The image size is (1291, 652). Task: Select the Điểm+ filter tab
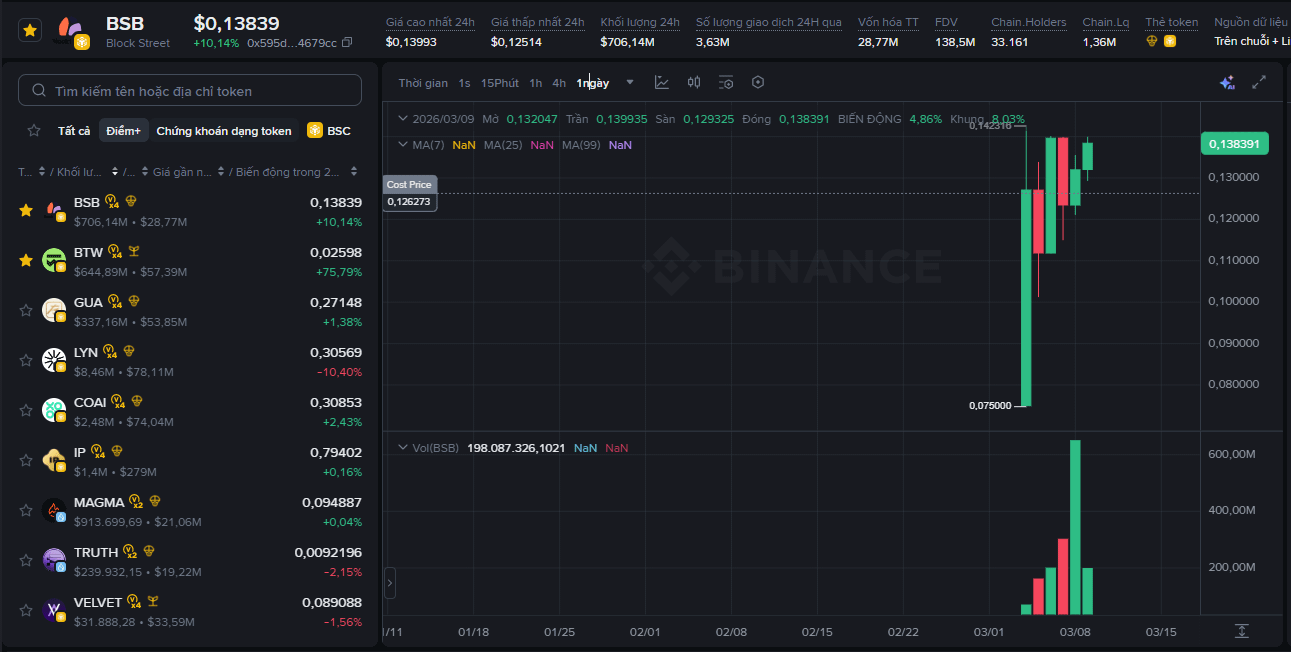pos(124,131)
